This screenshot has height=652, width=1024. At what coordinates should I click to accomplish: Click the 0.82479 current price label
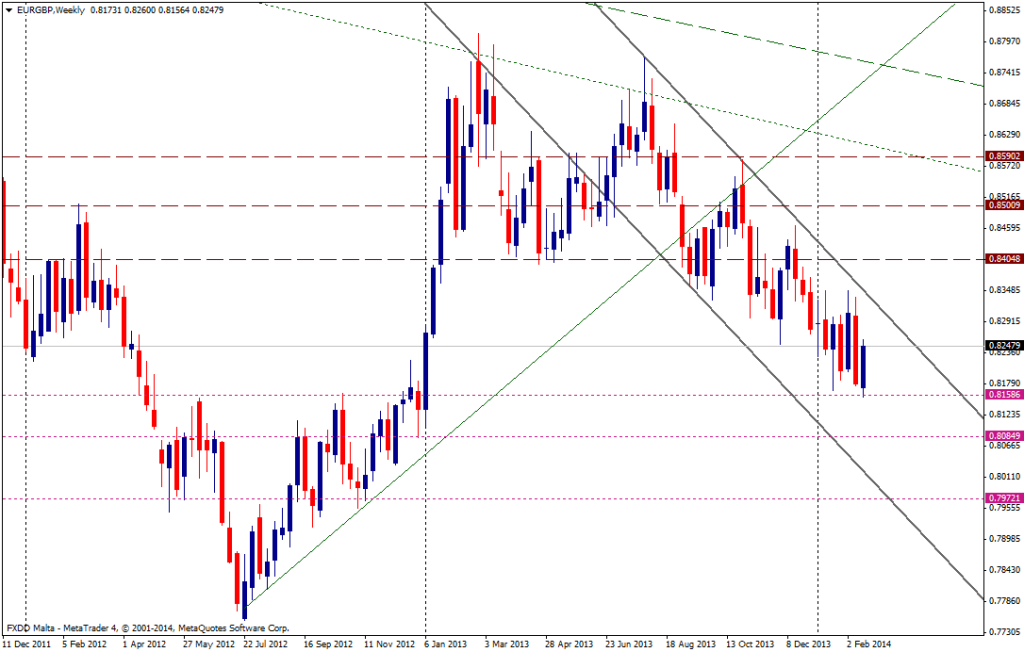click(x=1003, y=346)
